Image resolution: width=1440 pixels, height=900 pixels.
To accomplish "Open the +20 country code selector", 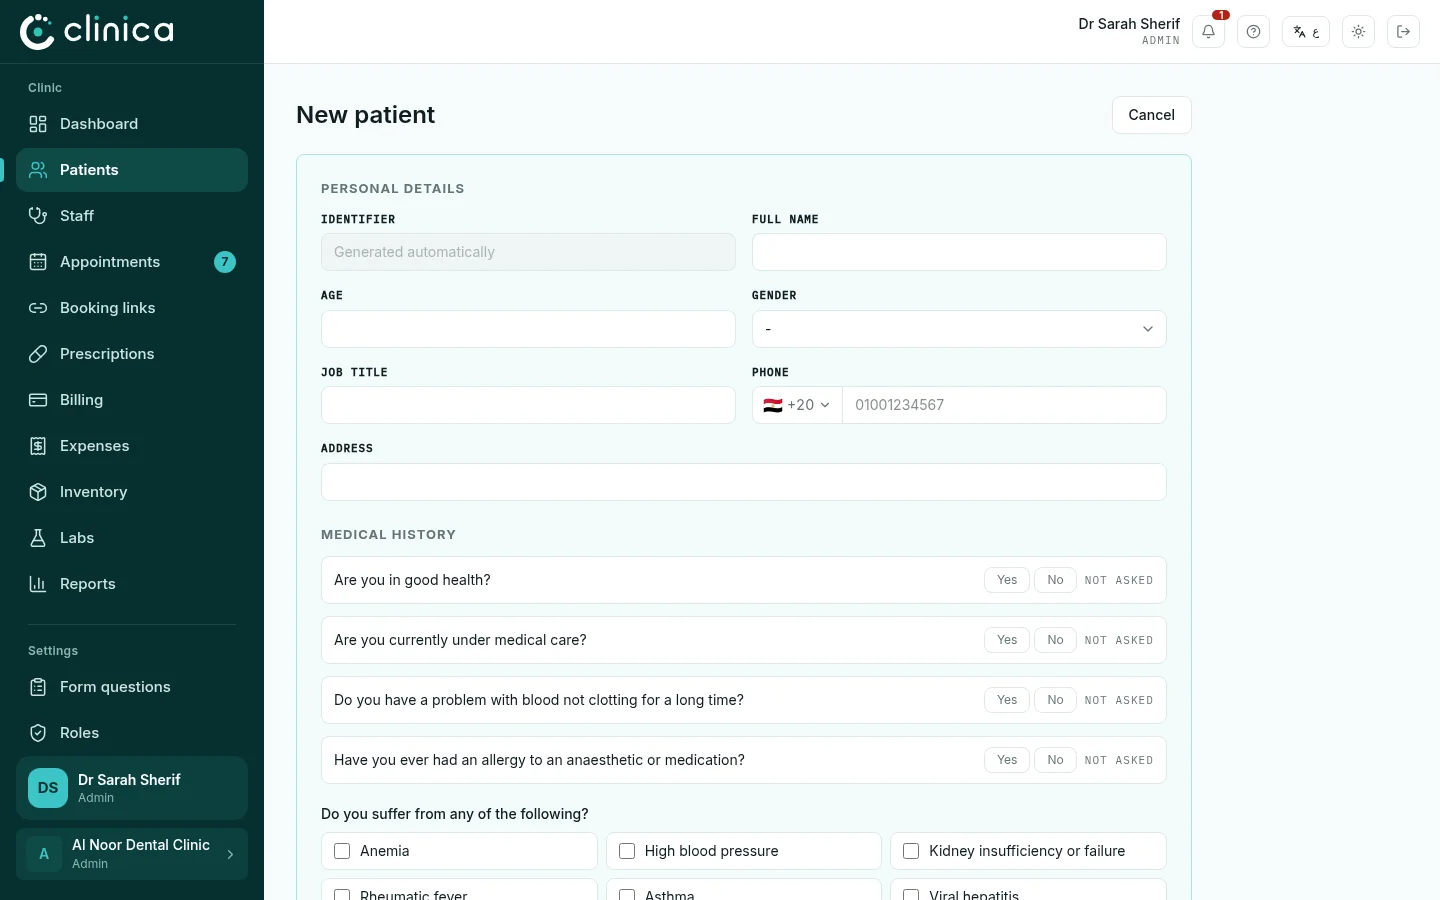I will [x=797, y=405].
